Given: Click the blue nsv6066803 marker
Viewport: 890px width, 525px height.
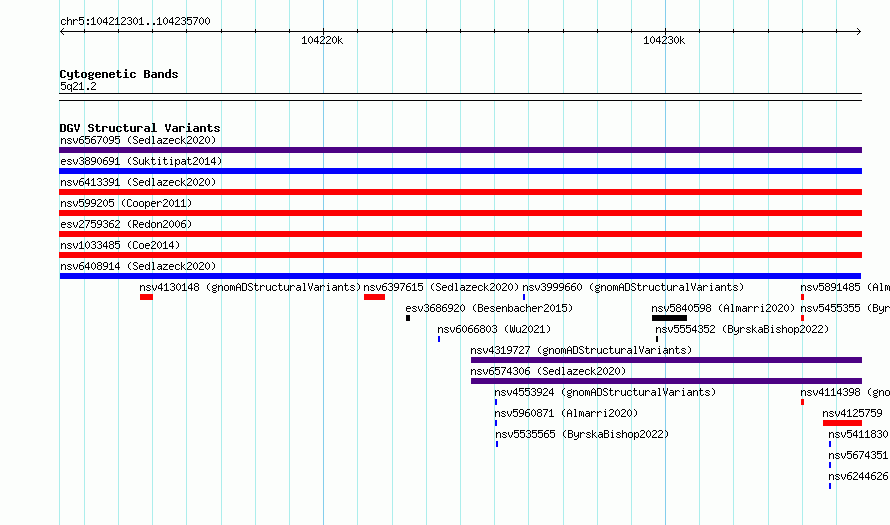Looking at the screenshot, I should pos(439,339).
